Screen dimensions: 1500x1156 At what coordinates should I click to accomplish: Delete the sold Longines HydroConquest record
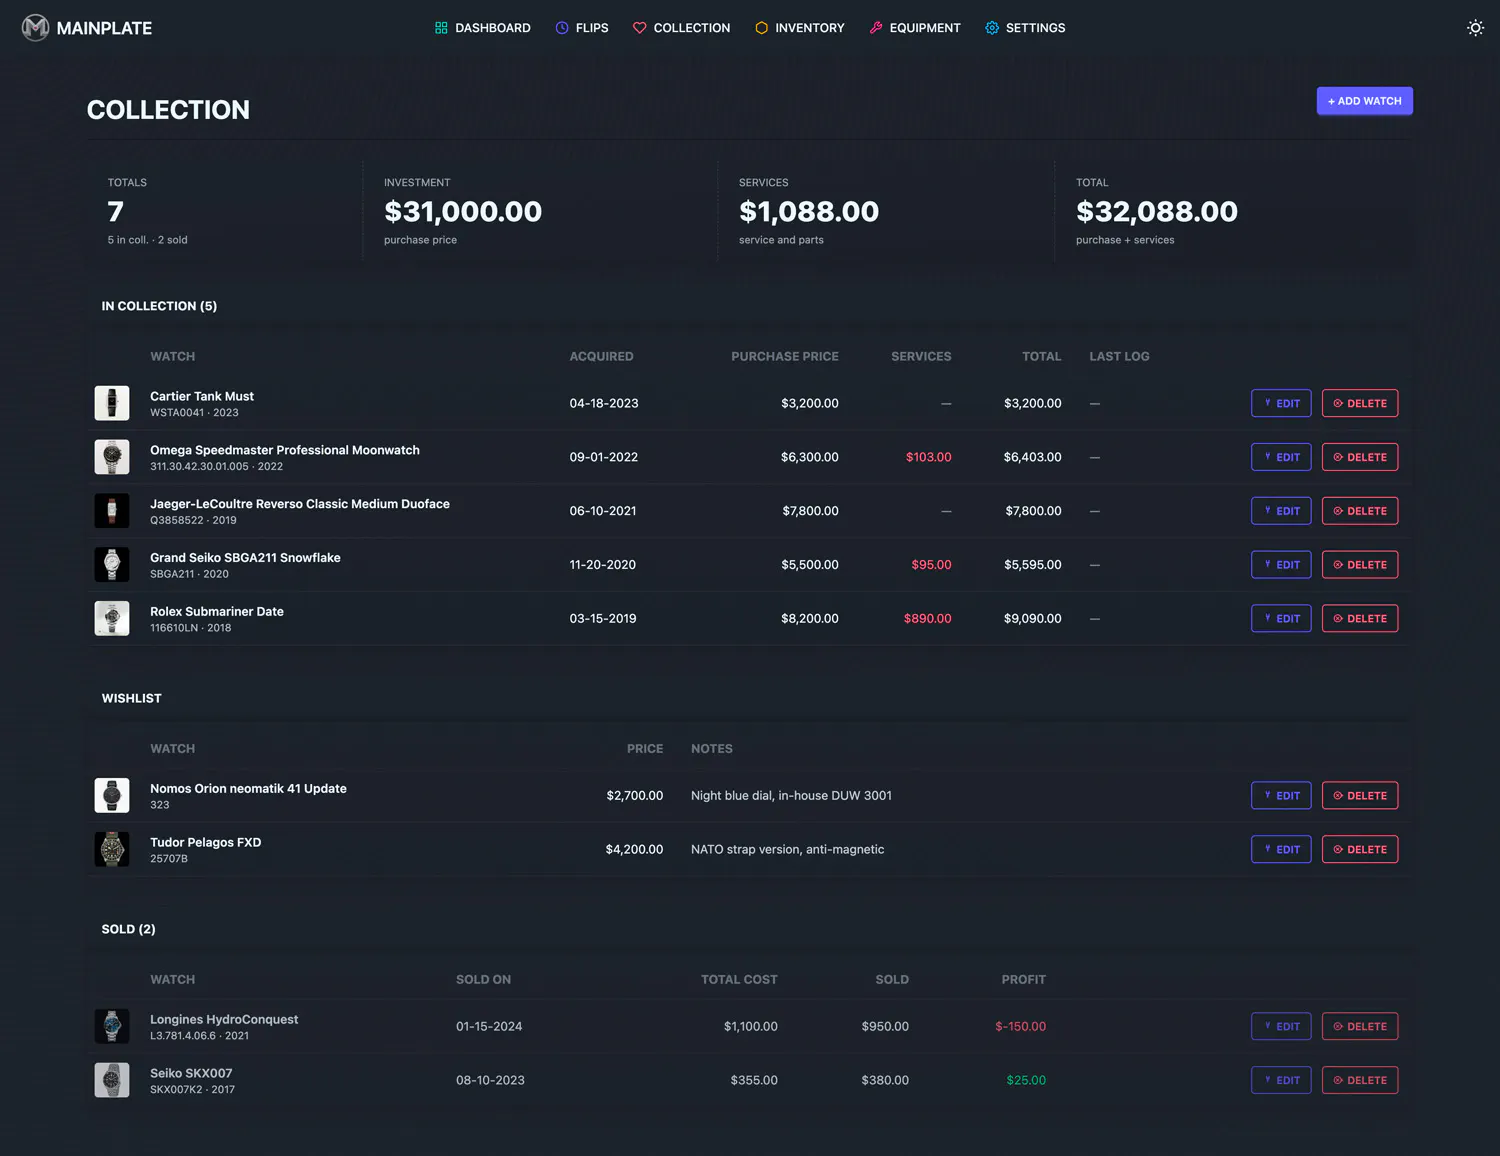[1360, 1026]
